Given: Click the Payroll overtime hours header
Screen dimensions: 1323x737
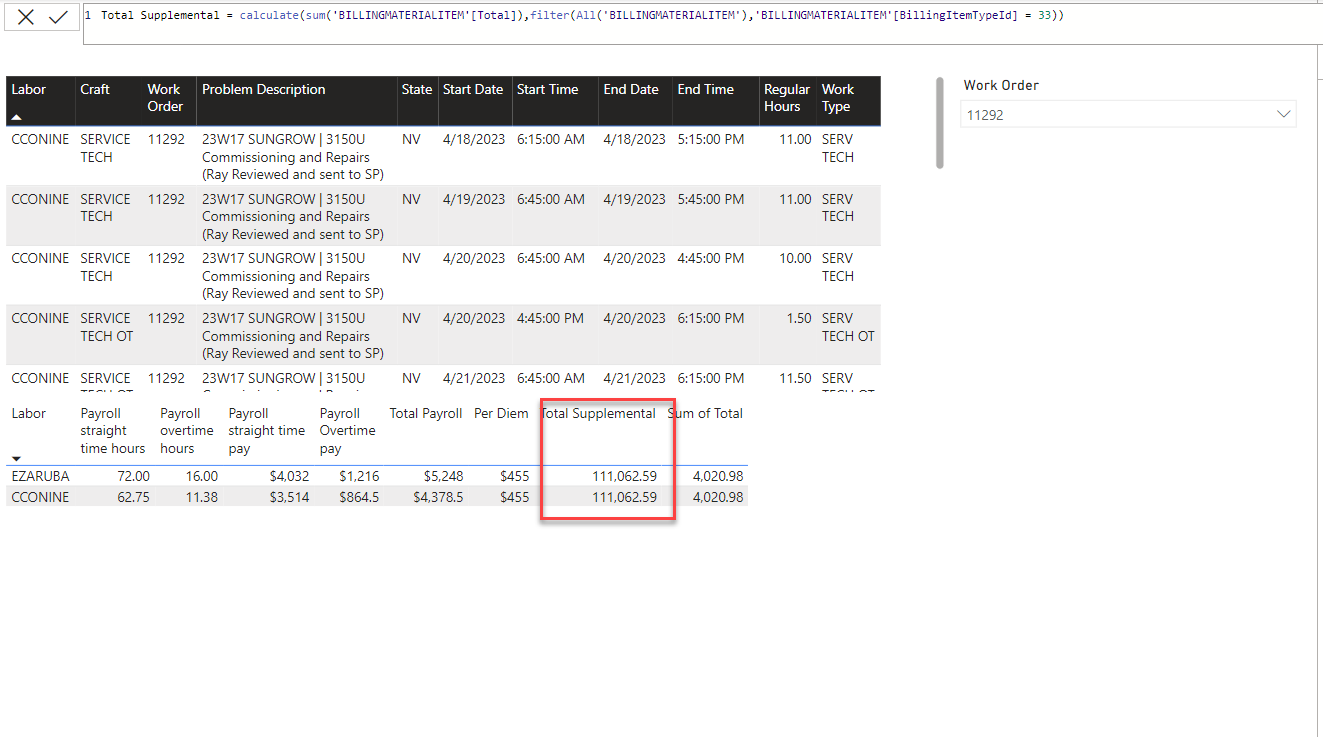Looking at the screenshot, I should coord(186,431).
